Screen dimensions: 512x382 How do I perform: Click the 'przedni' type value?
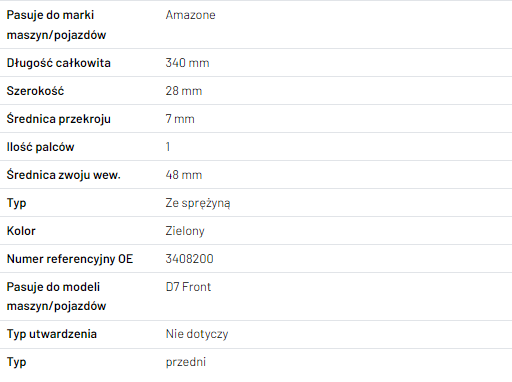[186, 362]
